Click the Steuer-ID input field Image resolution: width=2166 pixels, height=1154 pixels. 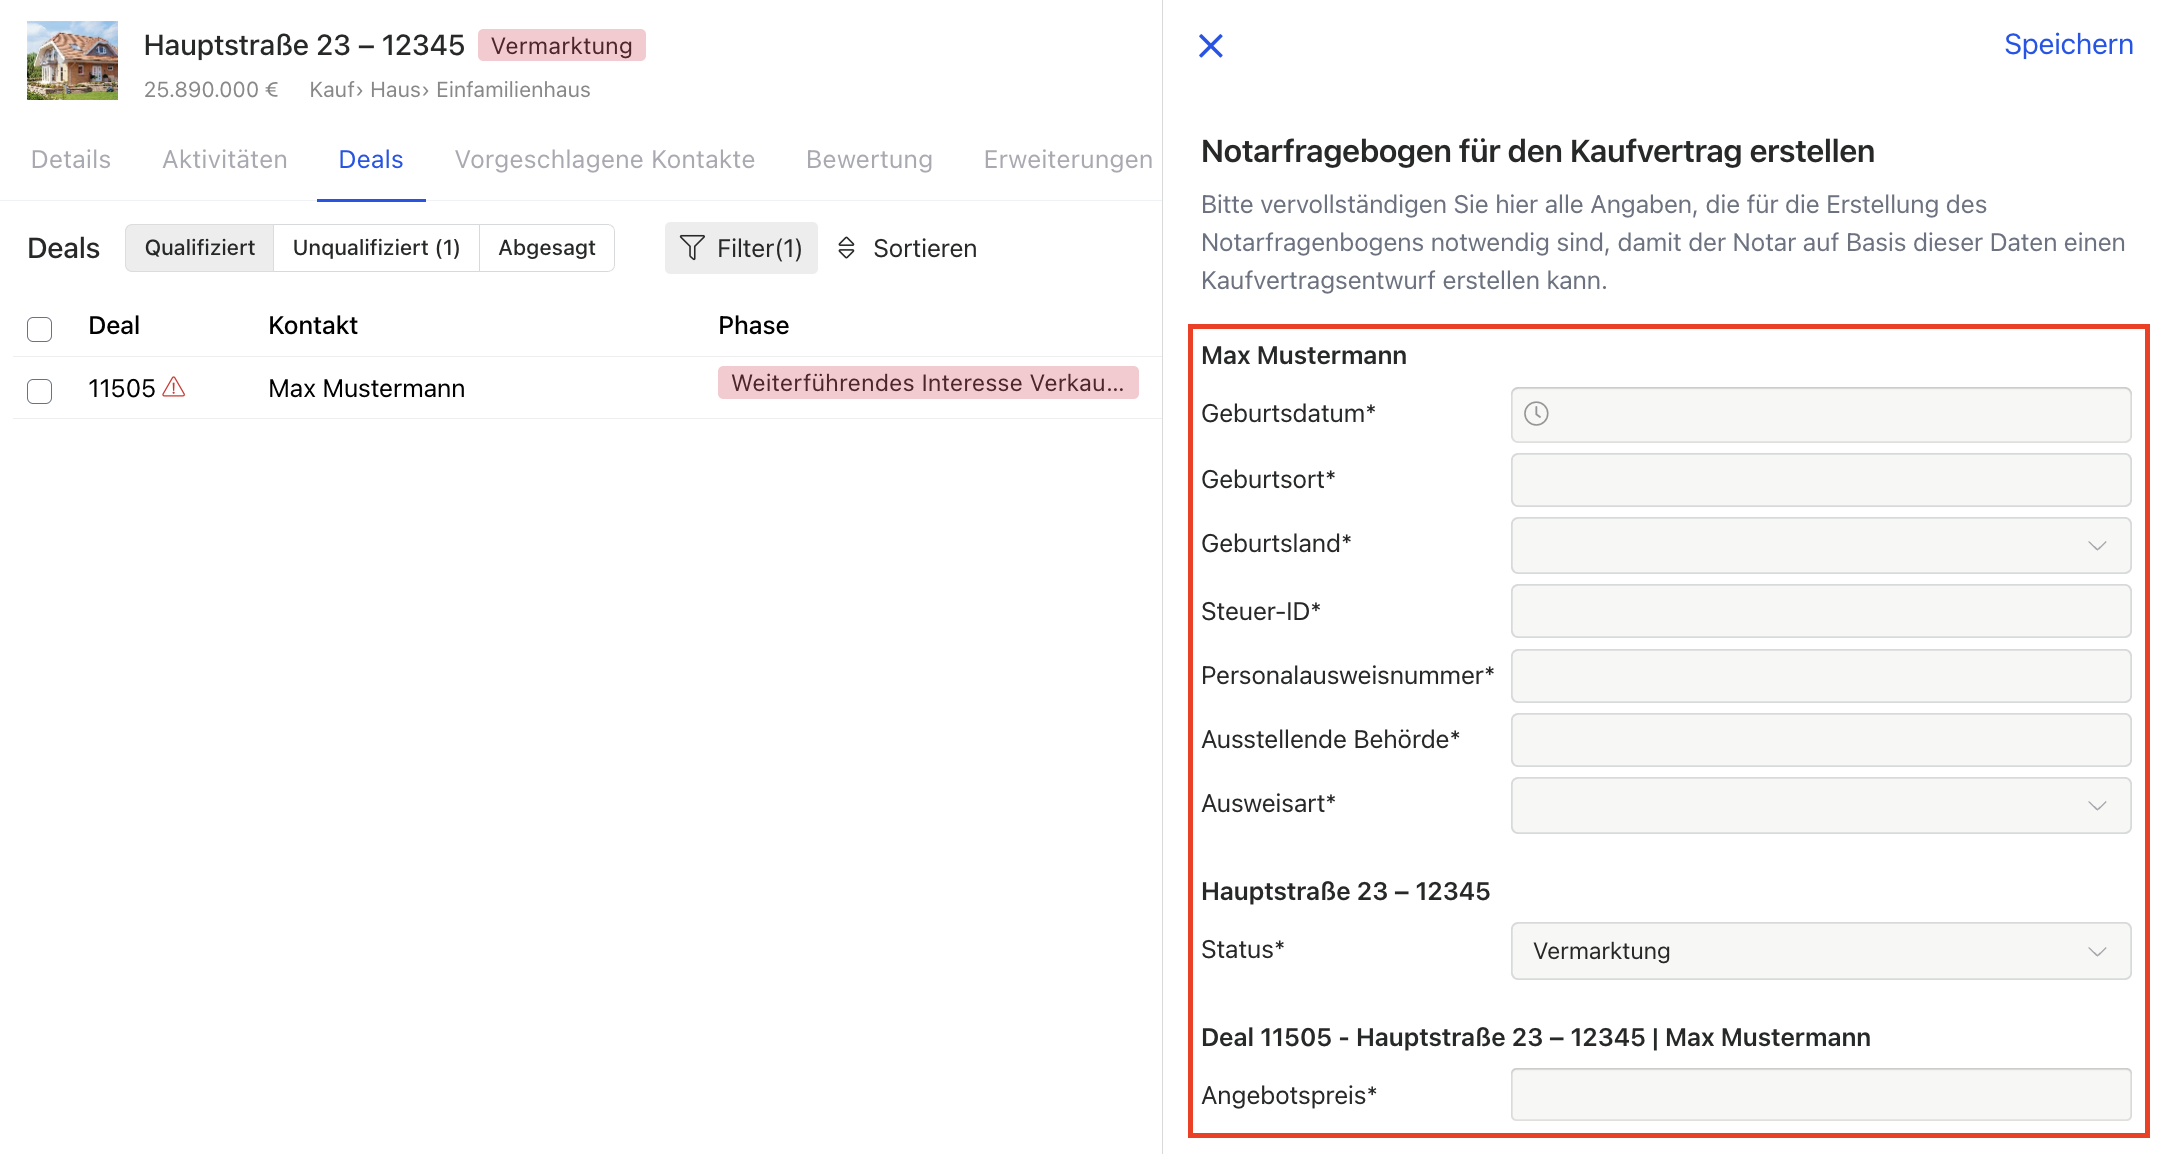click(x=1820, y=611)
